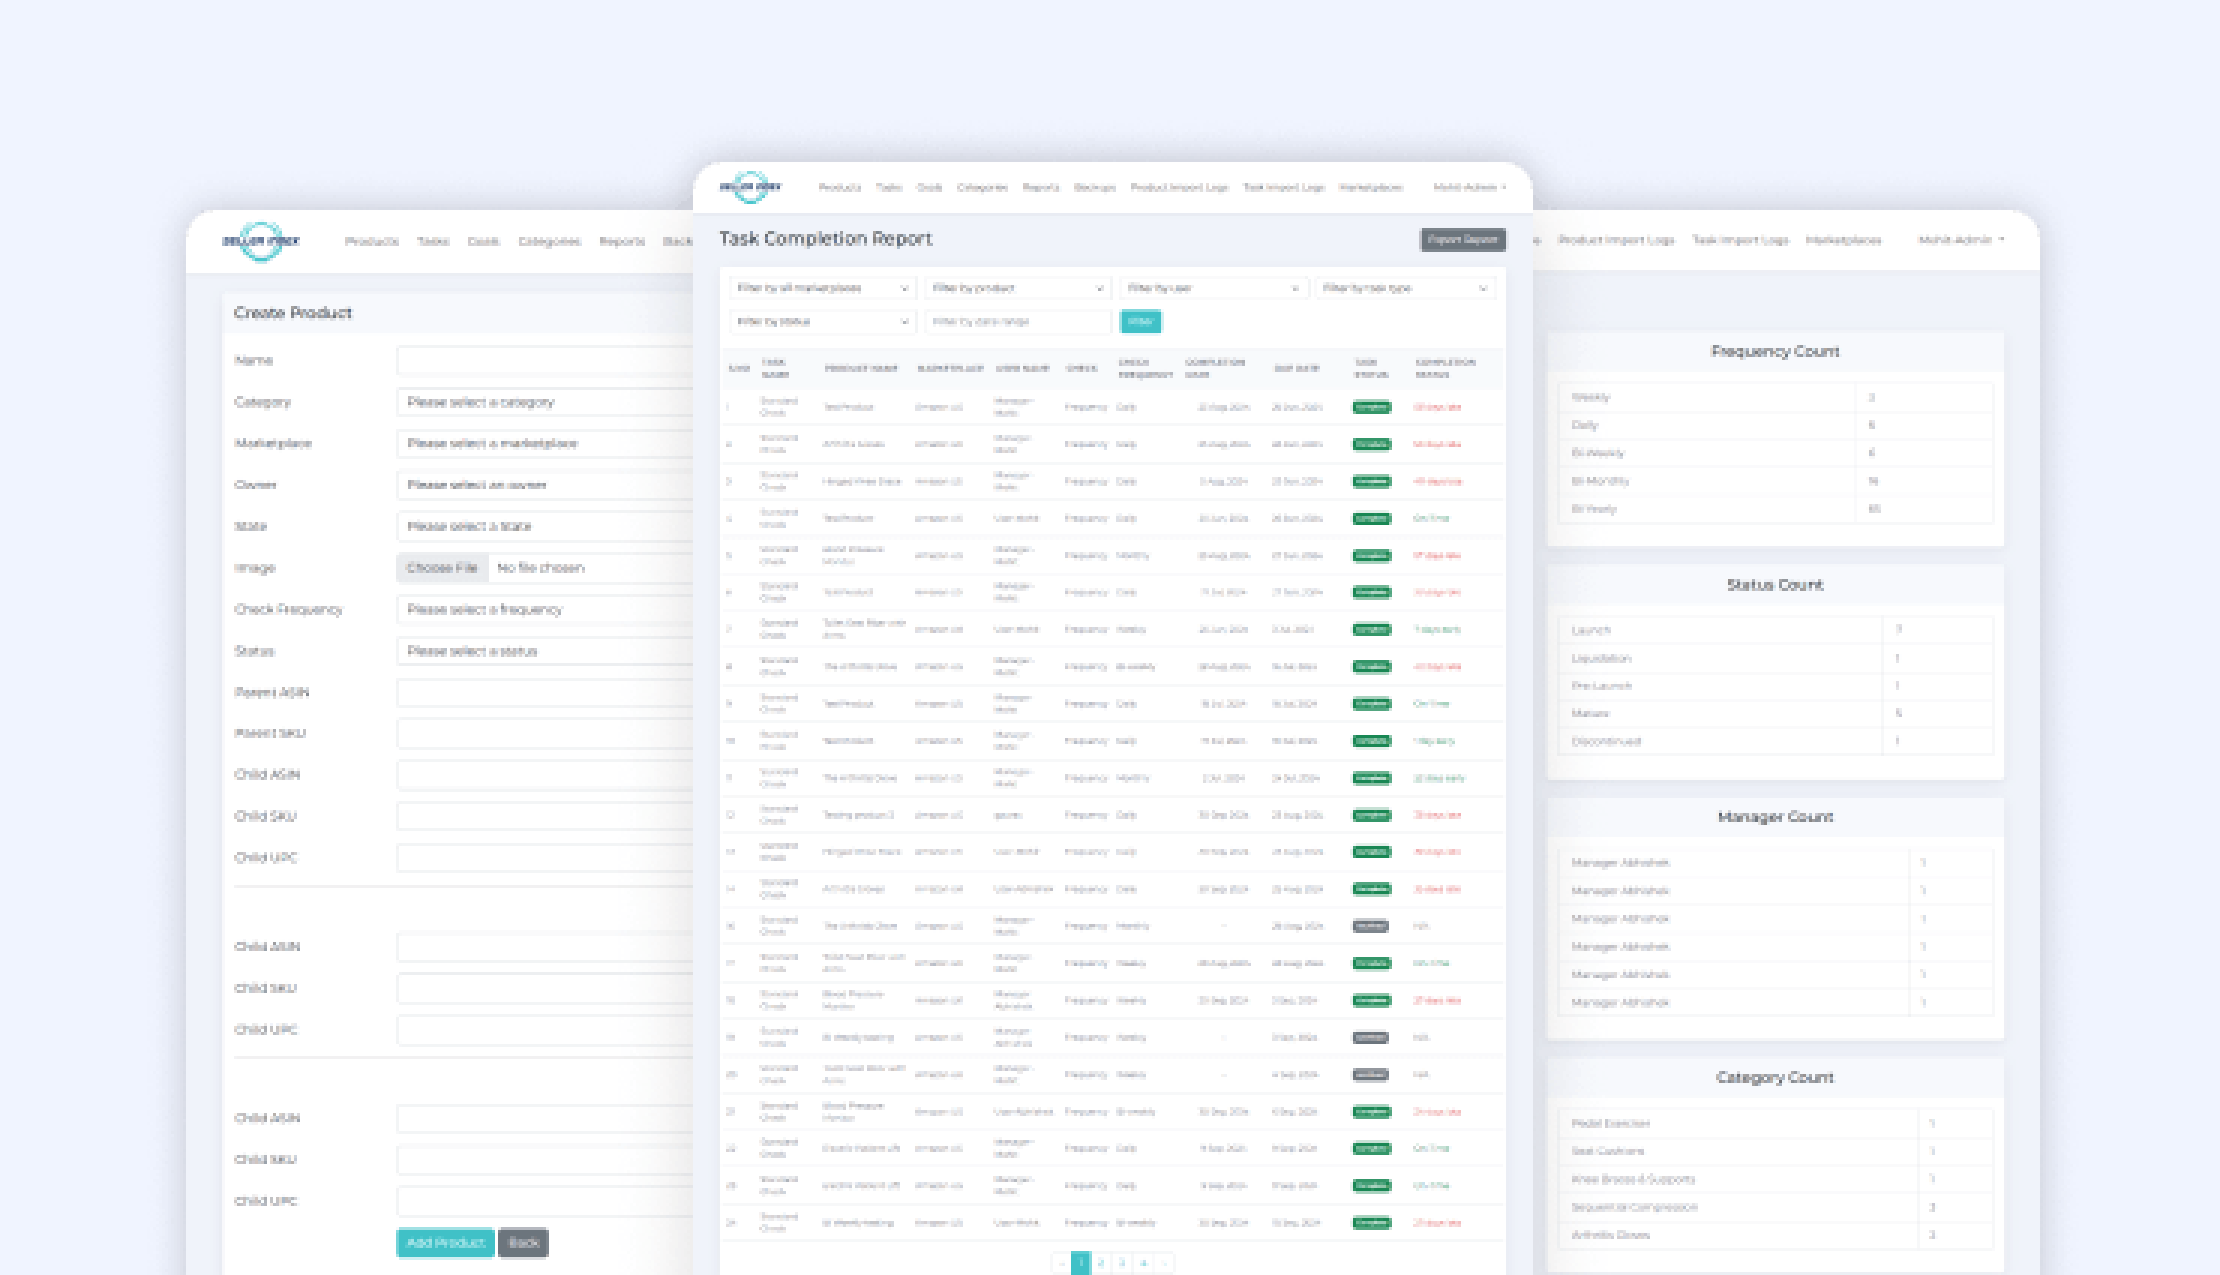Open Categories in the Create Product window navbar

pyautogui.click(x=549, y=242)
